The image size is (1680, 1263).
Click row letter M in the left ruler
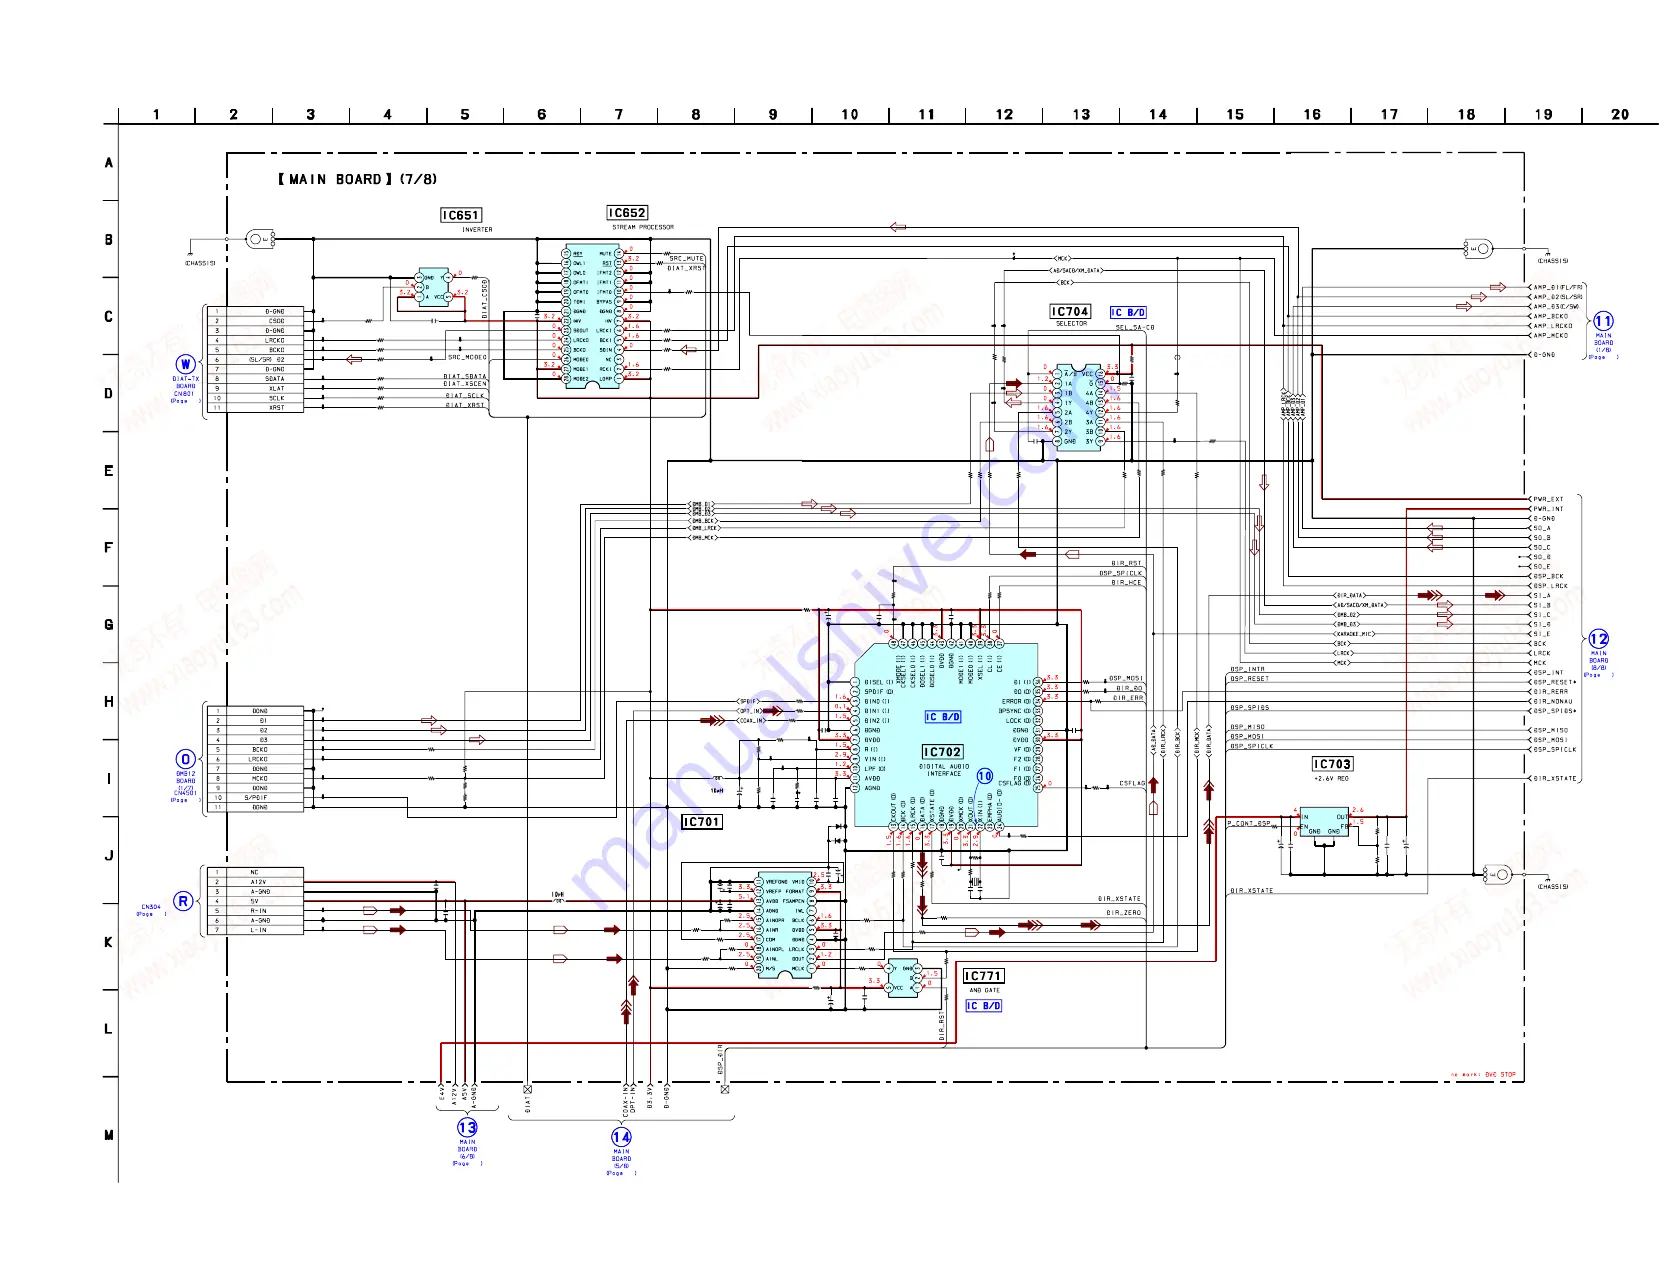point(109,1135)
